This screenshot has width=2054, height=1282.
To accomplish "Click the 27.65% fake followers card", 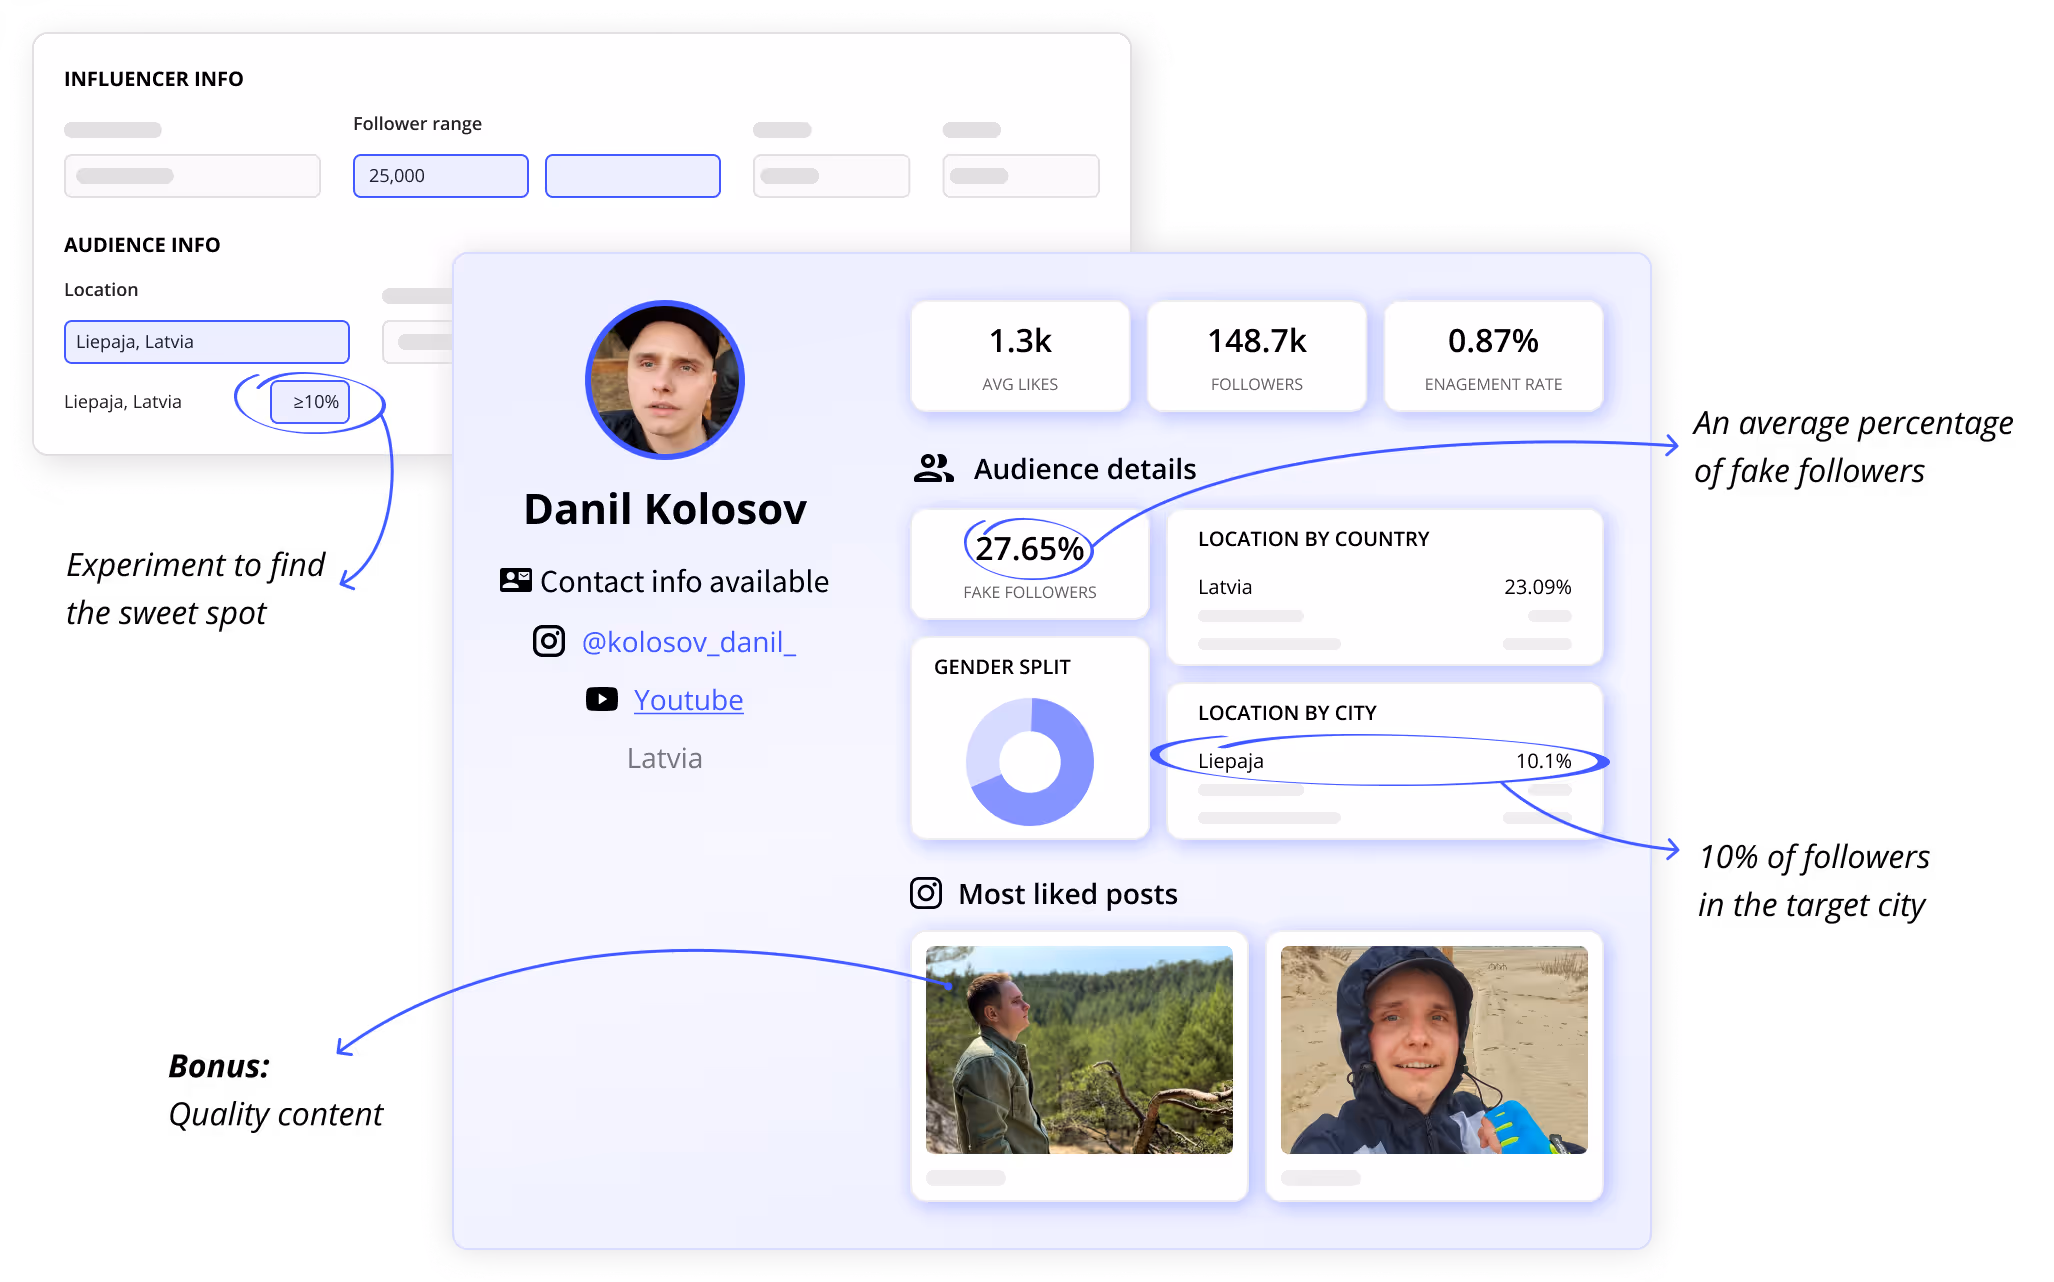I will [1029, 565].
